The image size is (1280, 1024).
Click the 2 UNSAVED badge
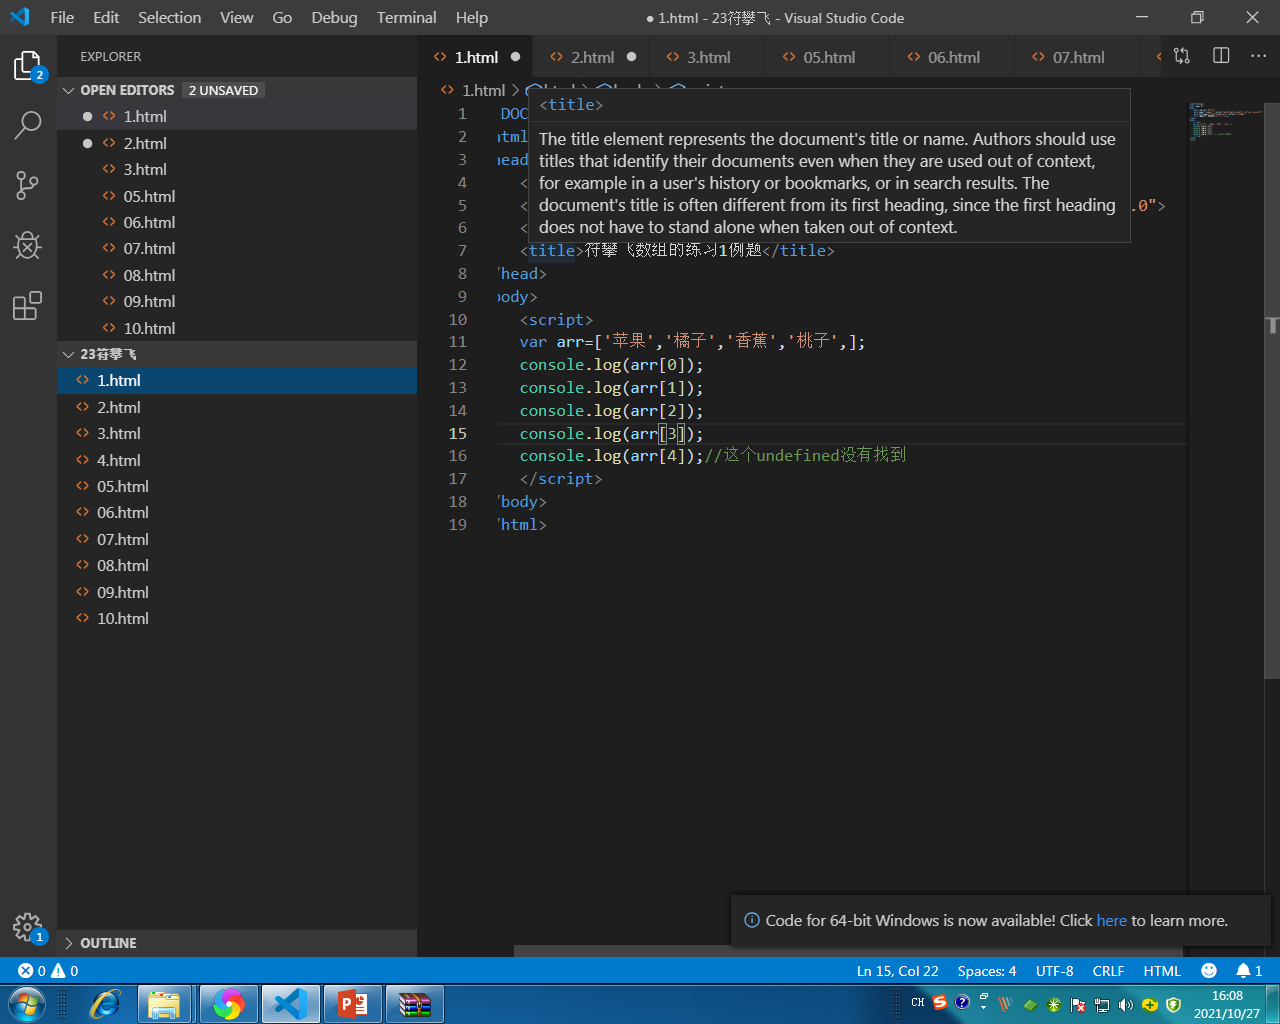pyautogui.click(x=223, y=90)
